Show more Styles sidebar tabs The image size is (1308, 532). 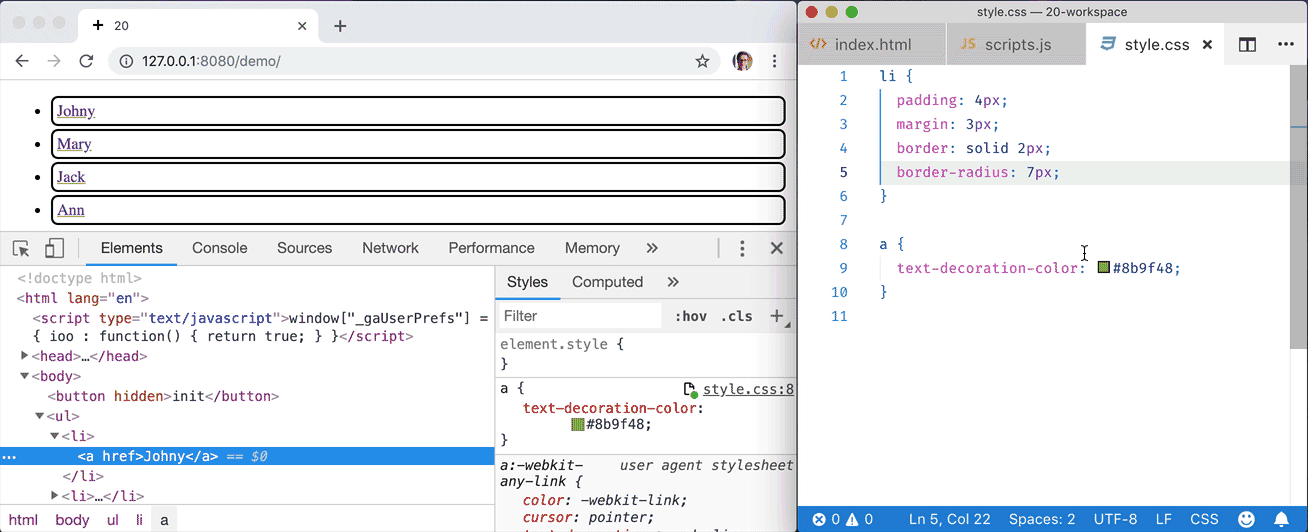click(x=673, y=282)
